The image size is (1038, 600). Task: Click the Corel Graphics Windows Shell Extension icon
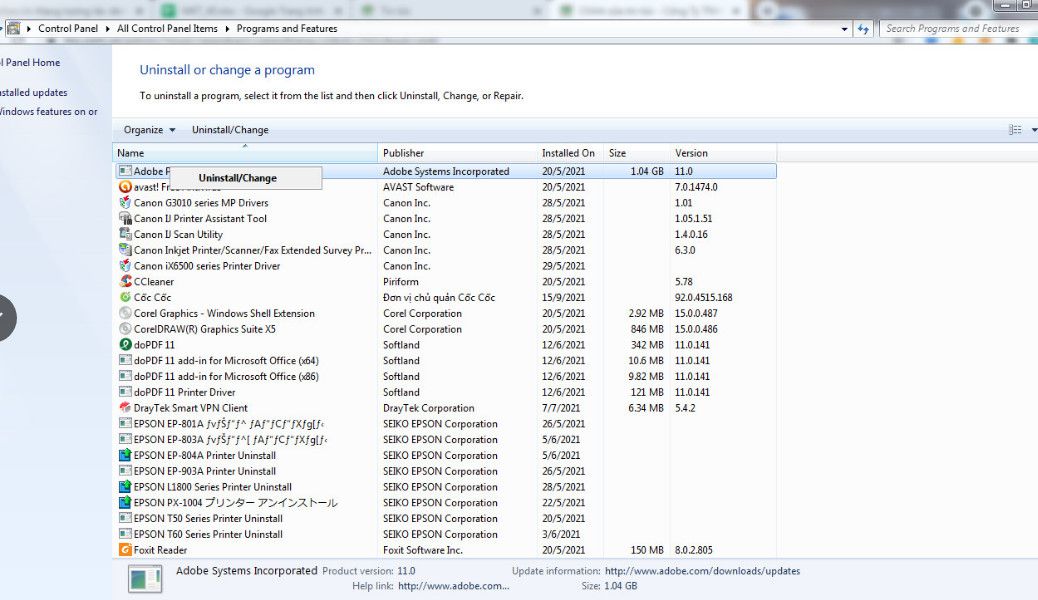pos(125,313)
